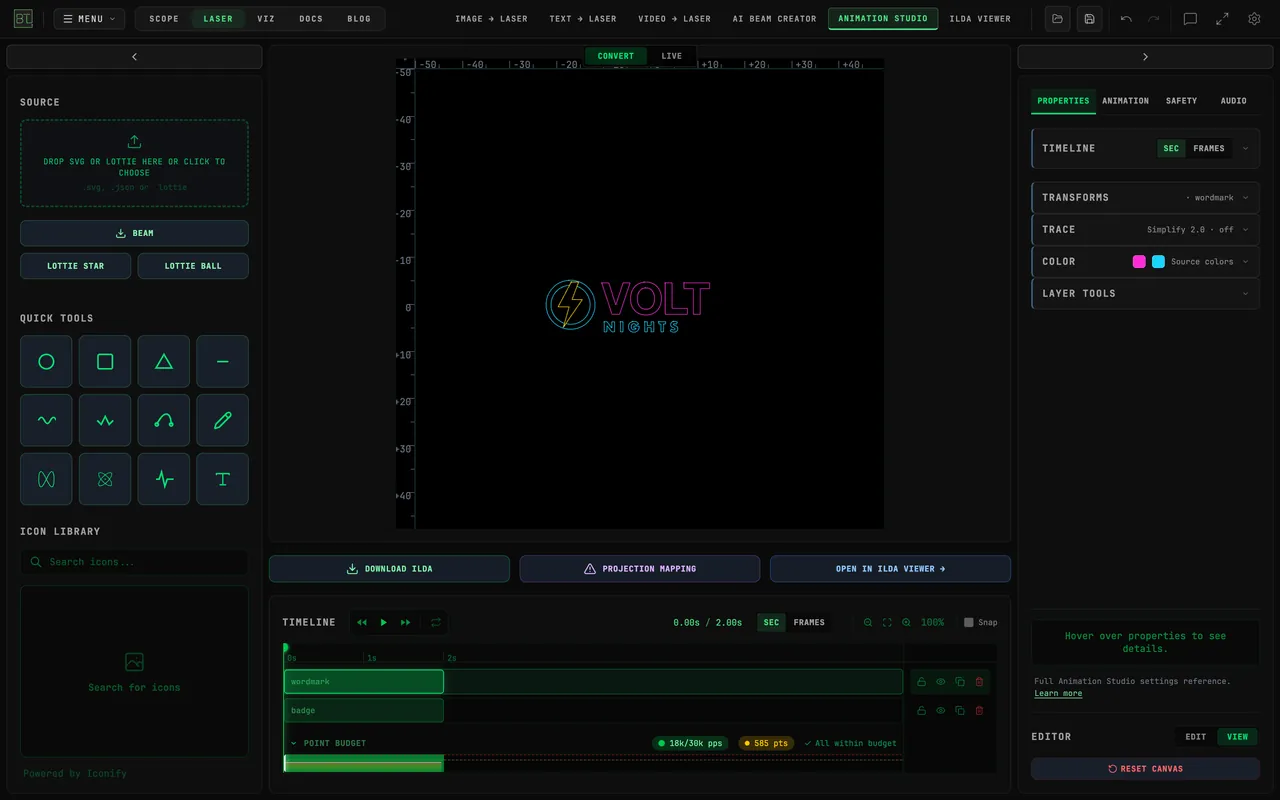This screenshot has width=1280, height=800.
Task: Click the Reset Canvas button
Action: click(x=1146, y=769)
